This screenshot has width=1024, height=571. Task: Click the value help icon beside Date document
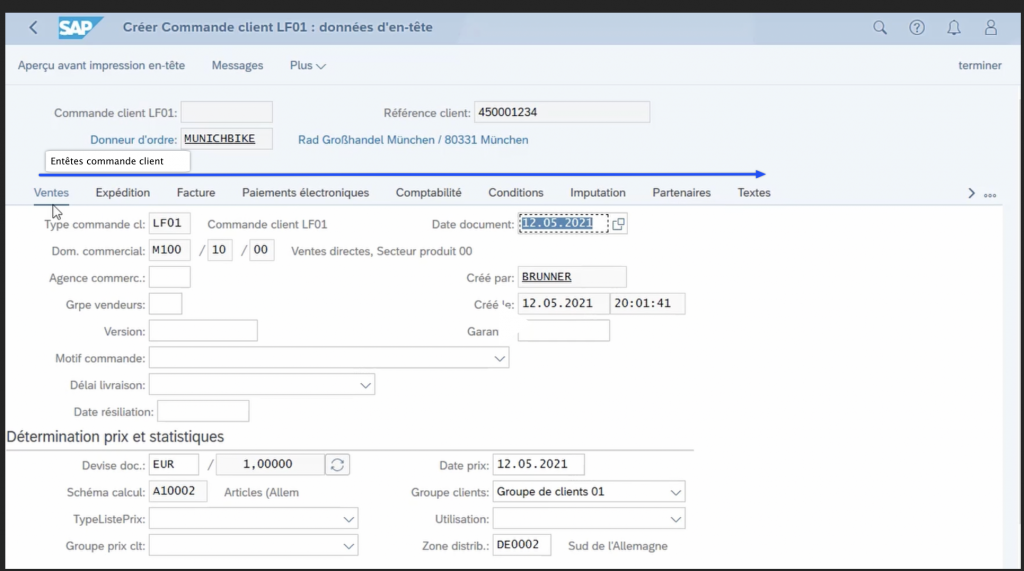click(618, 224)
